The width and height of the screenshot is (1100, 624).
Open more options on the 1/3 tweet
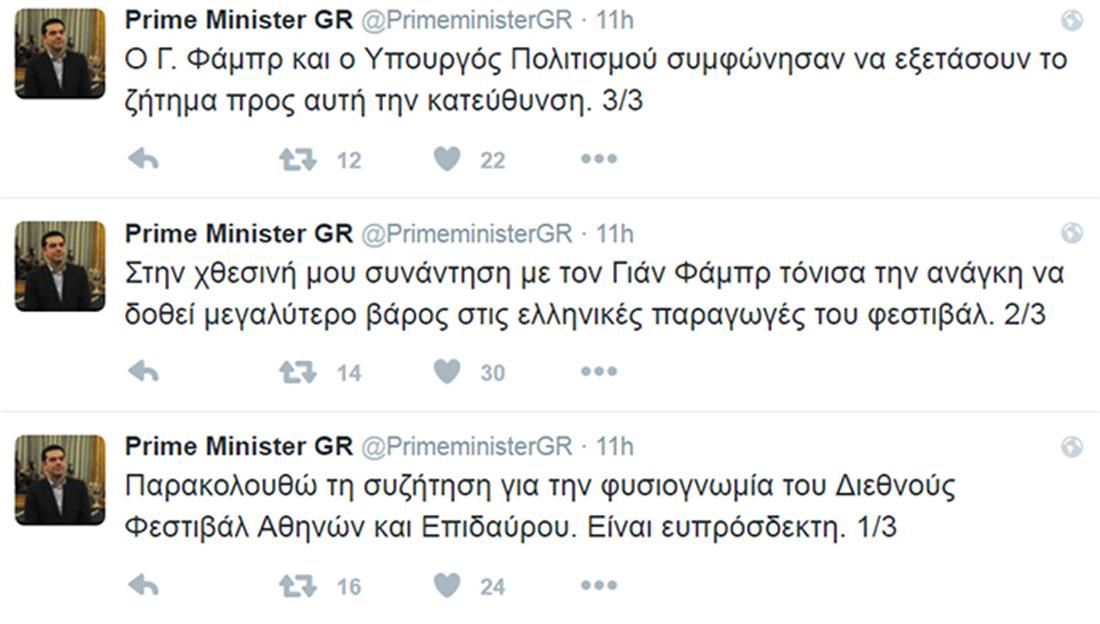coord(599,585)
